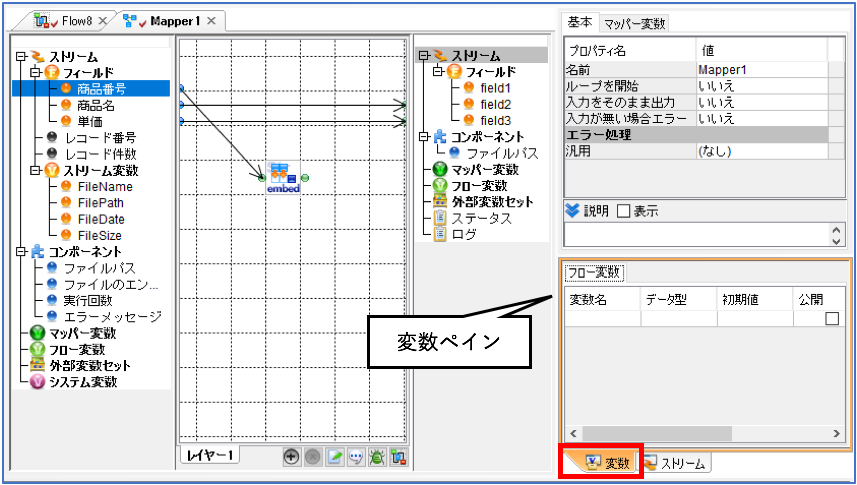Select 実行回数 component item

click(87, 300)
